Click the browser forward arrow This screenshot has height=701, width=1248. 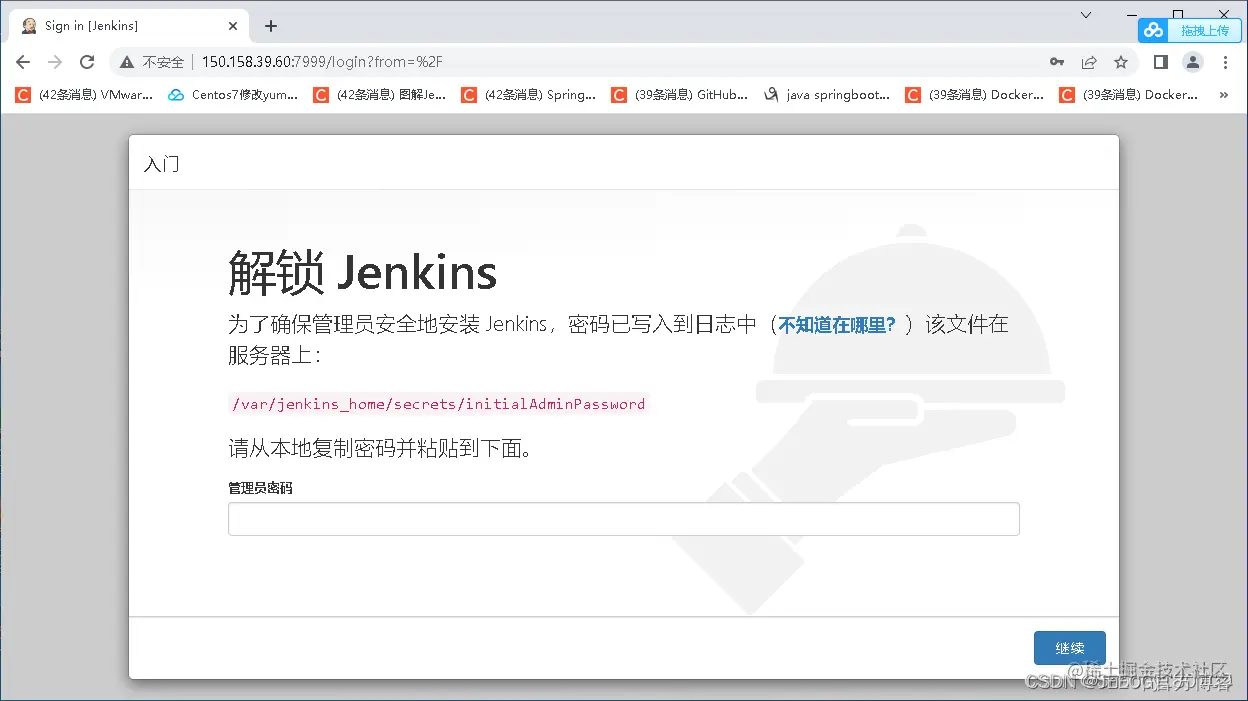click(55, 62)
